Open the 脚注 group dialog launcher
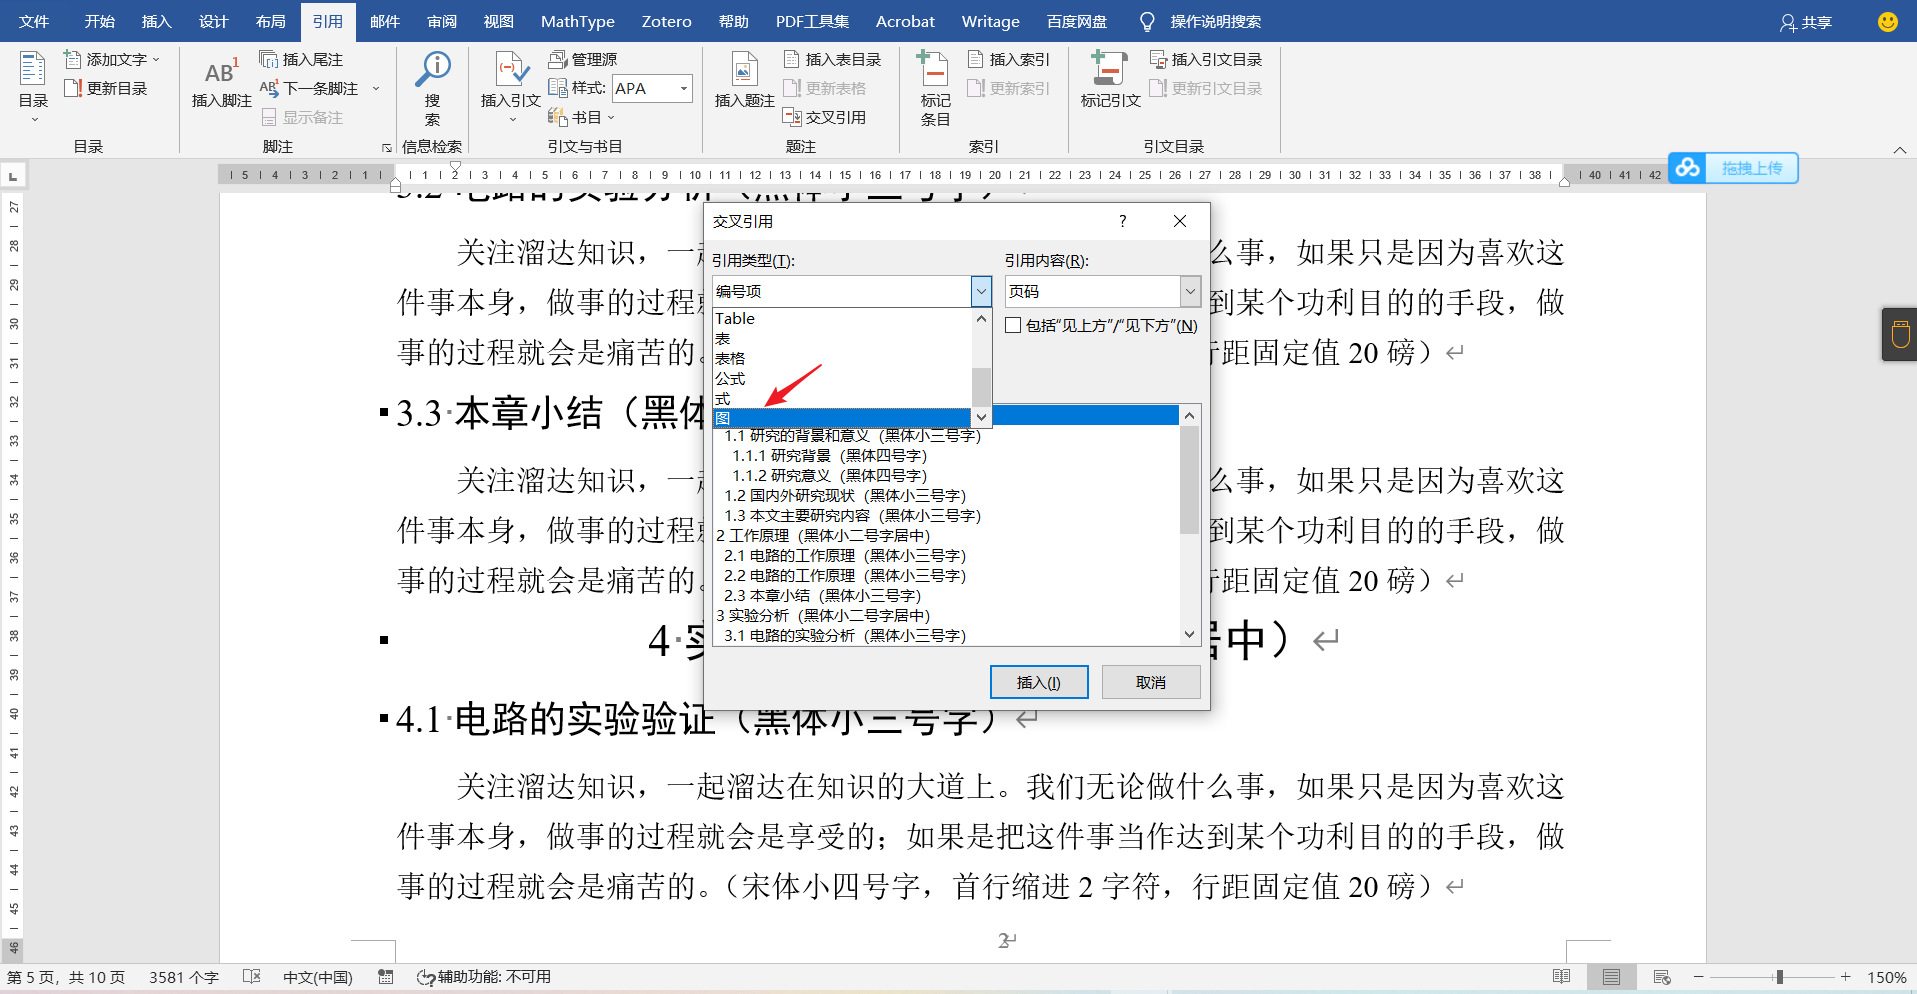 pos(387,148)
